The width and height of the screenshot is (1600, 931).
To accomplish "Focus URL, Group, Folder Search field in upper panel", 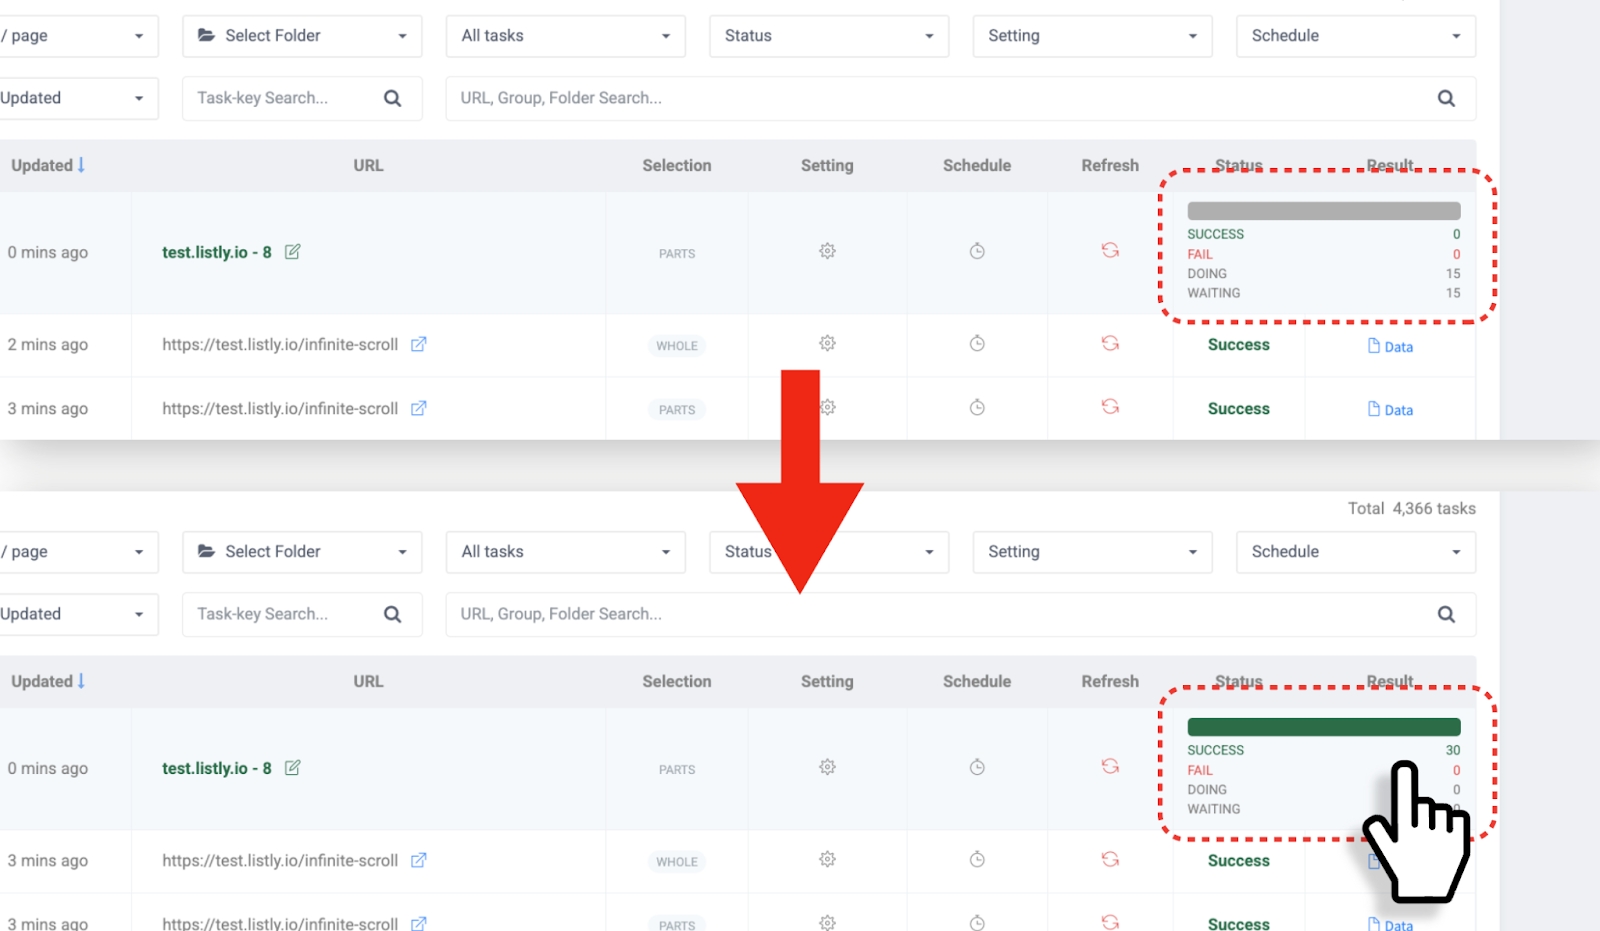I will pyautogui.click(x=940, y=98).
